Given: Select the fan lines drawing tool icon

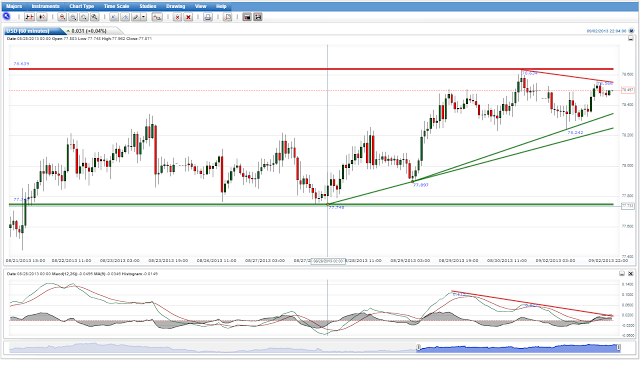Looking at the screenshot, I should [x=125, y=17].
